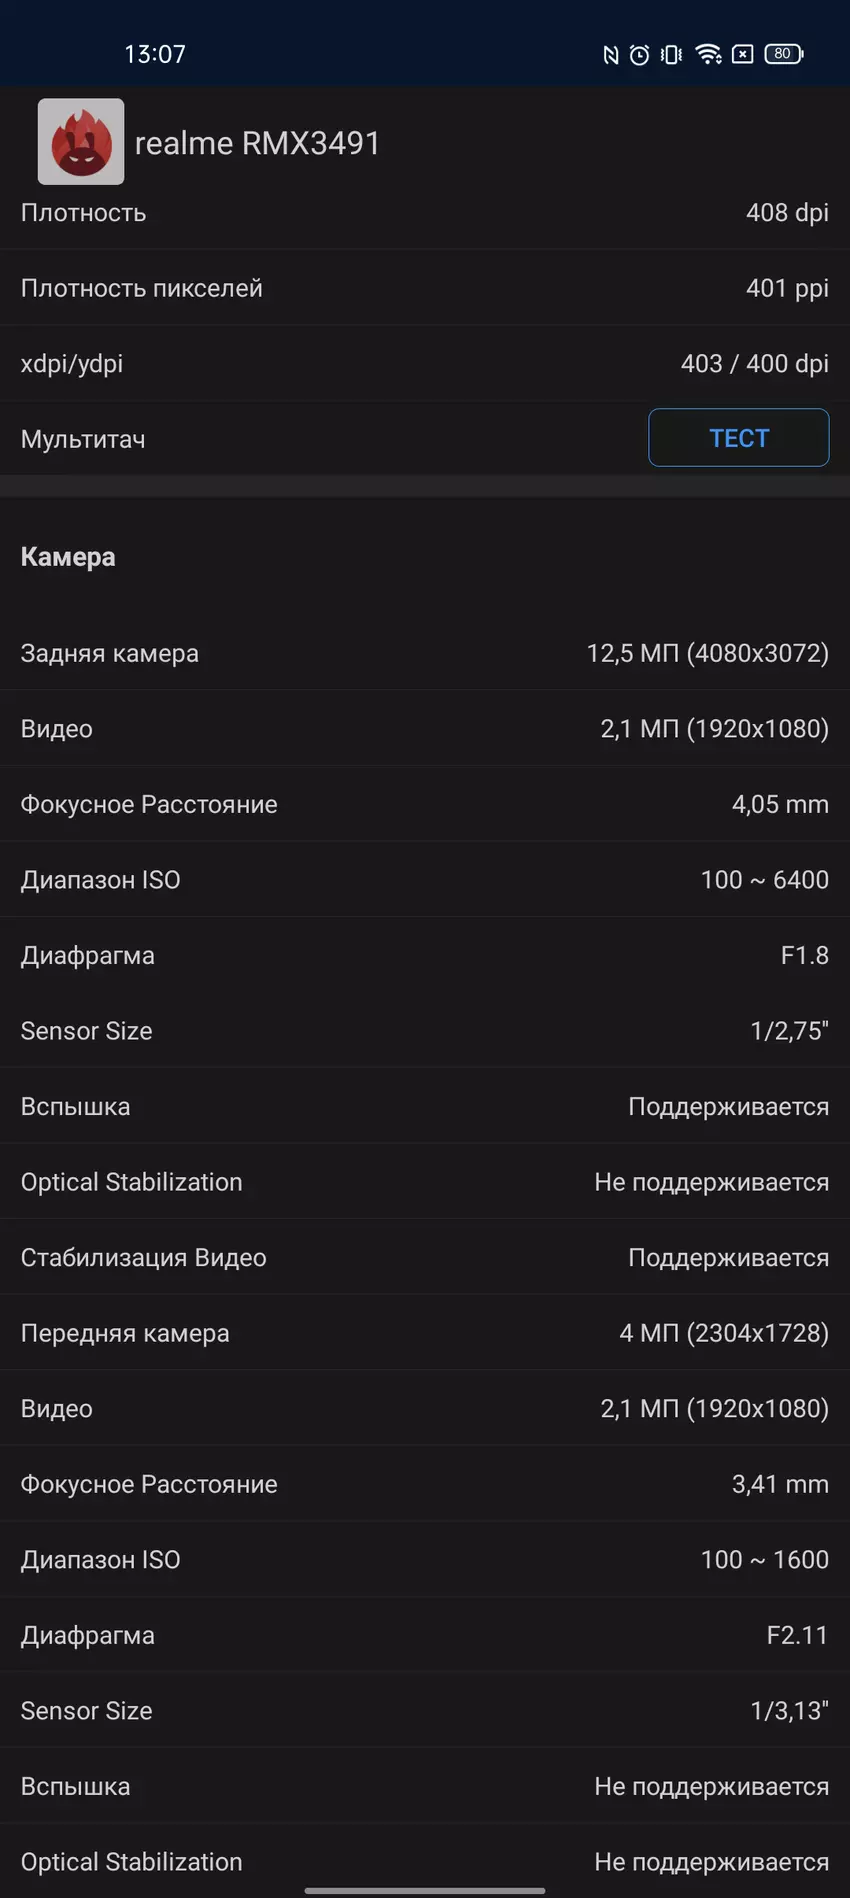
Task: Tap the status bar clock 13:07
Action: (x=155, y=54)
